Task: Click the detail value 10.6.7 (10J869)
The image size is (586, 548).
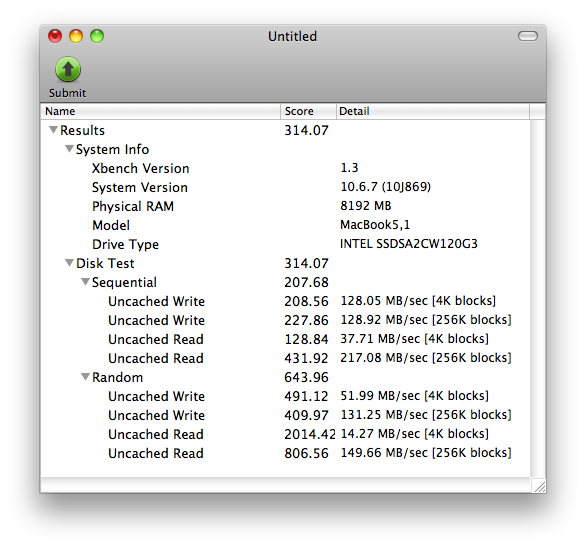Action: coord(386,187)
